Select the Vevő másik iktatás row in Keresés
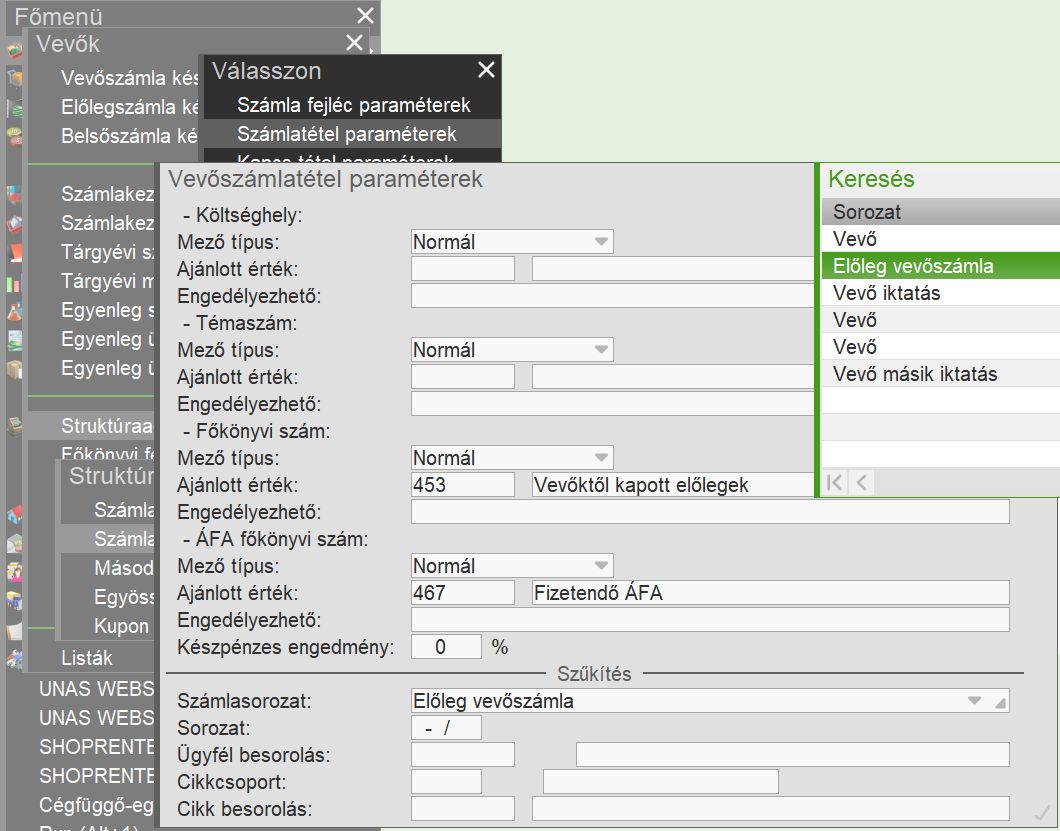 click(x=941, y=374)
